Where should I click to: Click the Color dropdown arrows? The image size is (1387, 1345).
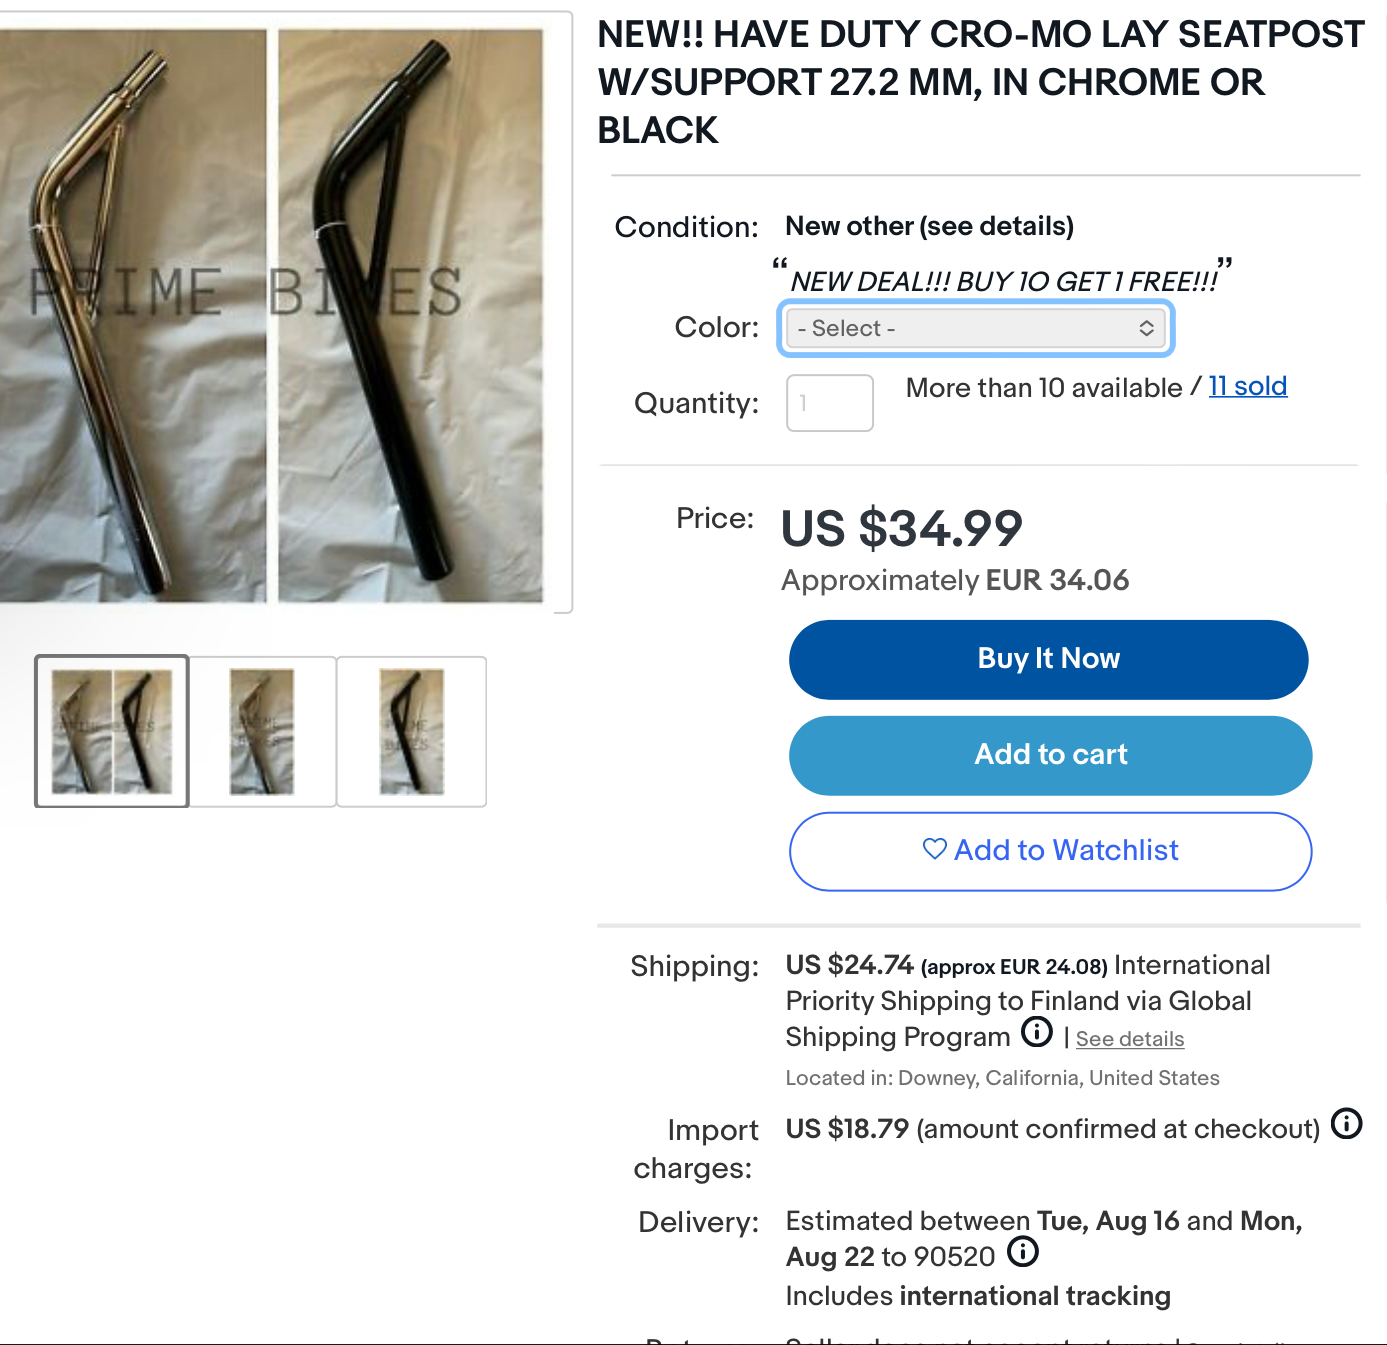1146,328
